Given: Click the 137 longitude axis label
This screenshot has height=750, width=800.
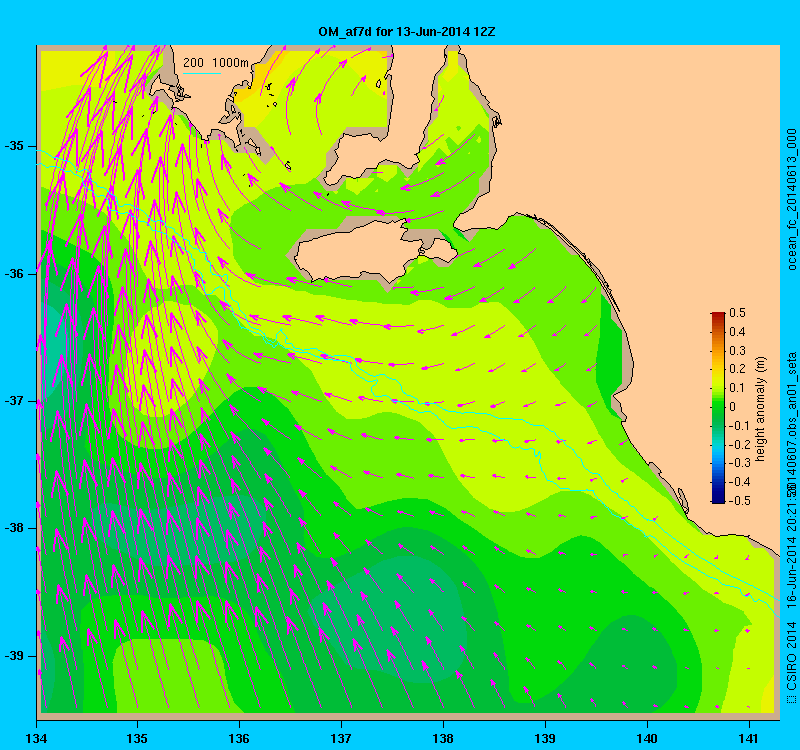Looking at the screenshot, I should click(341, 739).
